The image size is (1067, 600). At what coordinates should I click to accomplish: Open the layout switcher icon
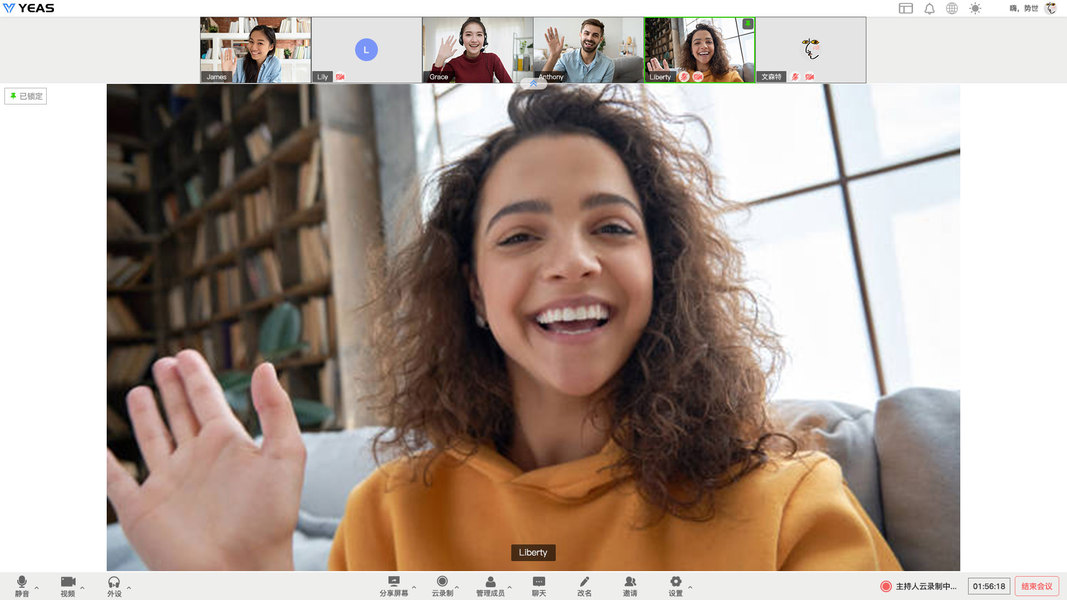click(x=906, y=8)
